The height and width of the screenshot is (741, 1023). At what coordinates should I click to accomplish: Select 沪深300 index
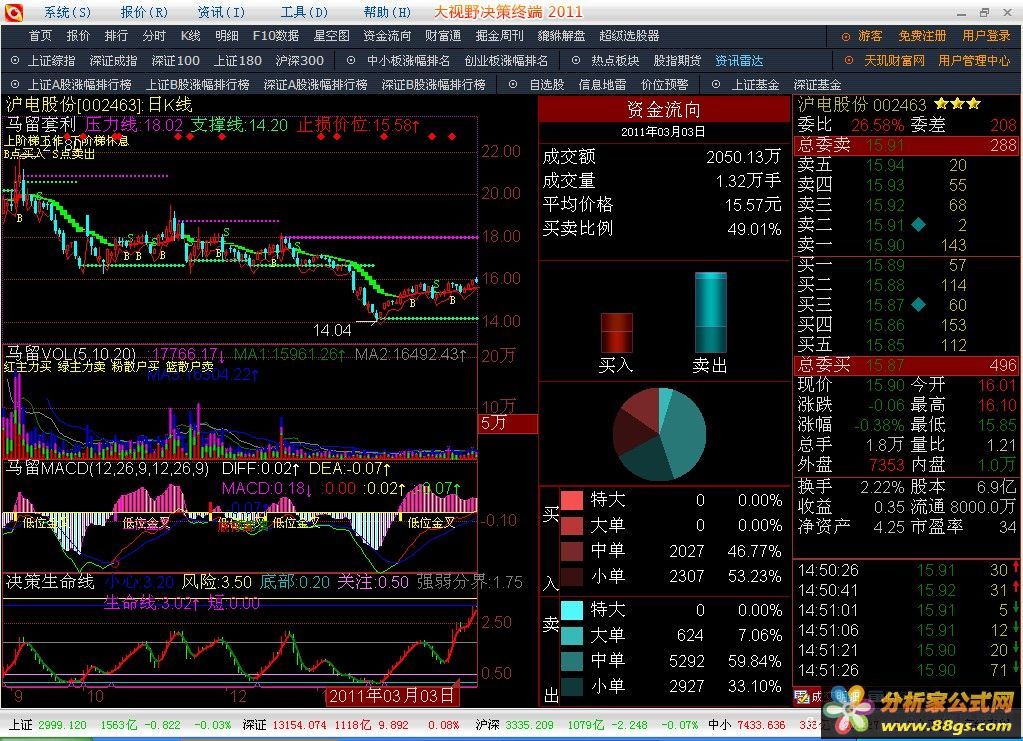(299, 61)
